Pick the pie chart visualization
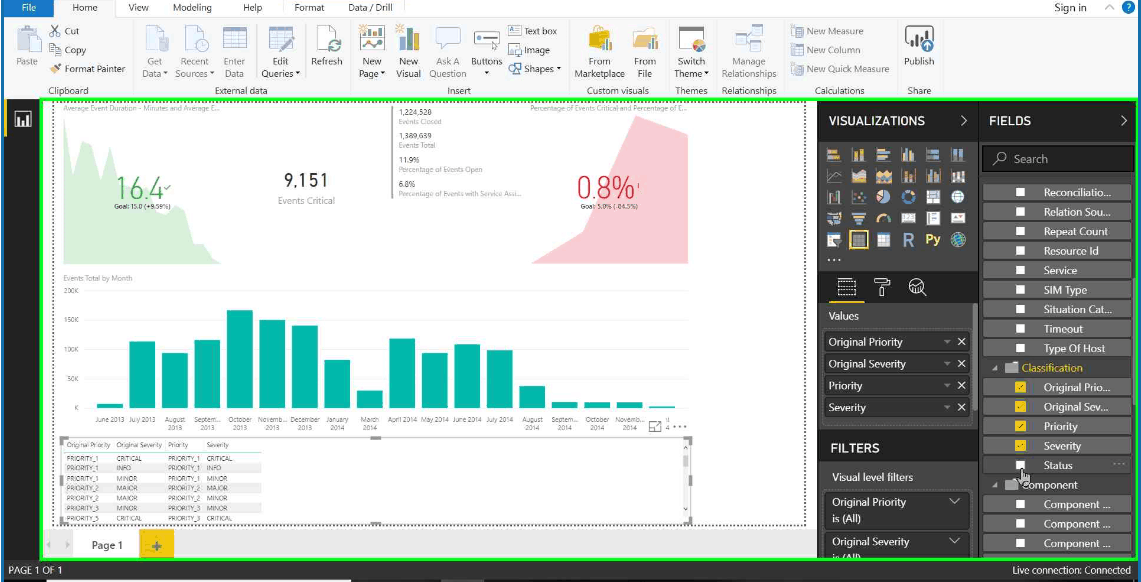The width and height of the screenshot is (1141, 582). point(883,197)
